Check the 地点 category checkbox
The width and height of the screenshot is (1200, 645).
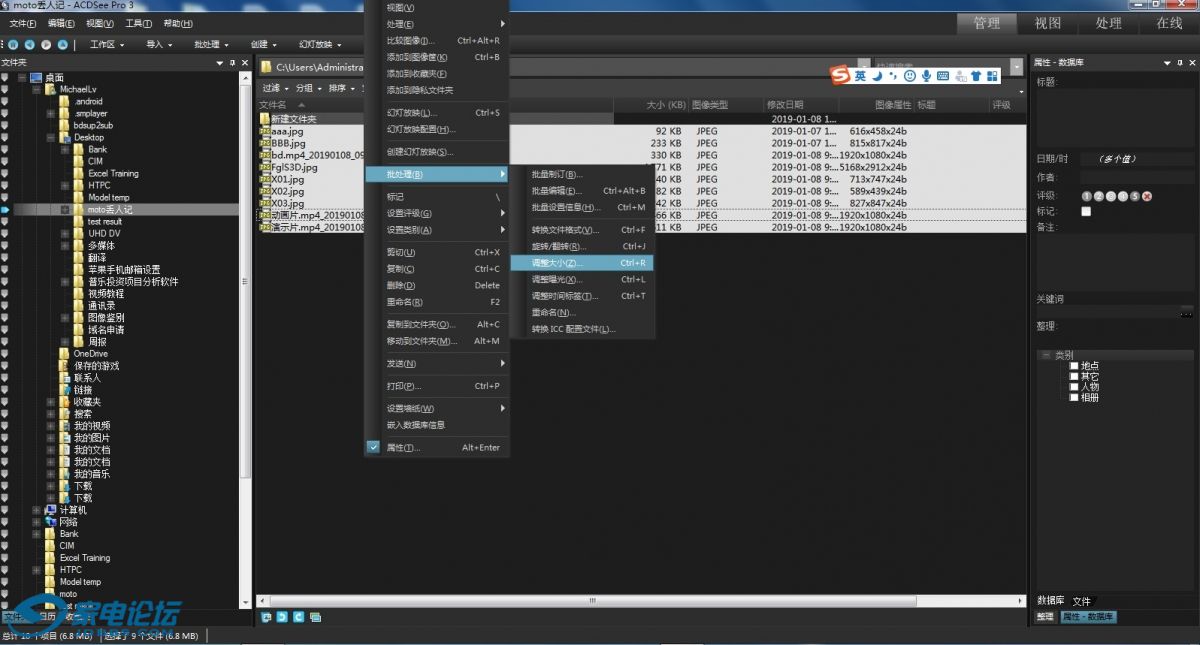pos(1074,366)
